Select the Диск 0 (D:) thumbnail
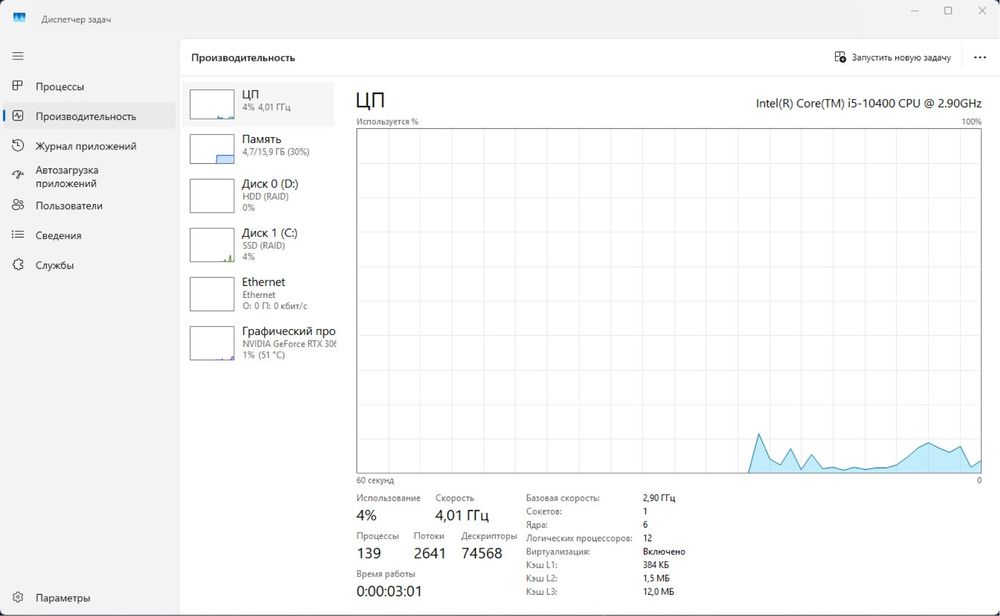 coord(212,196)
